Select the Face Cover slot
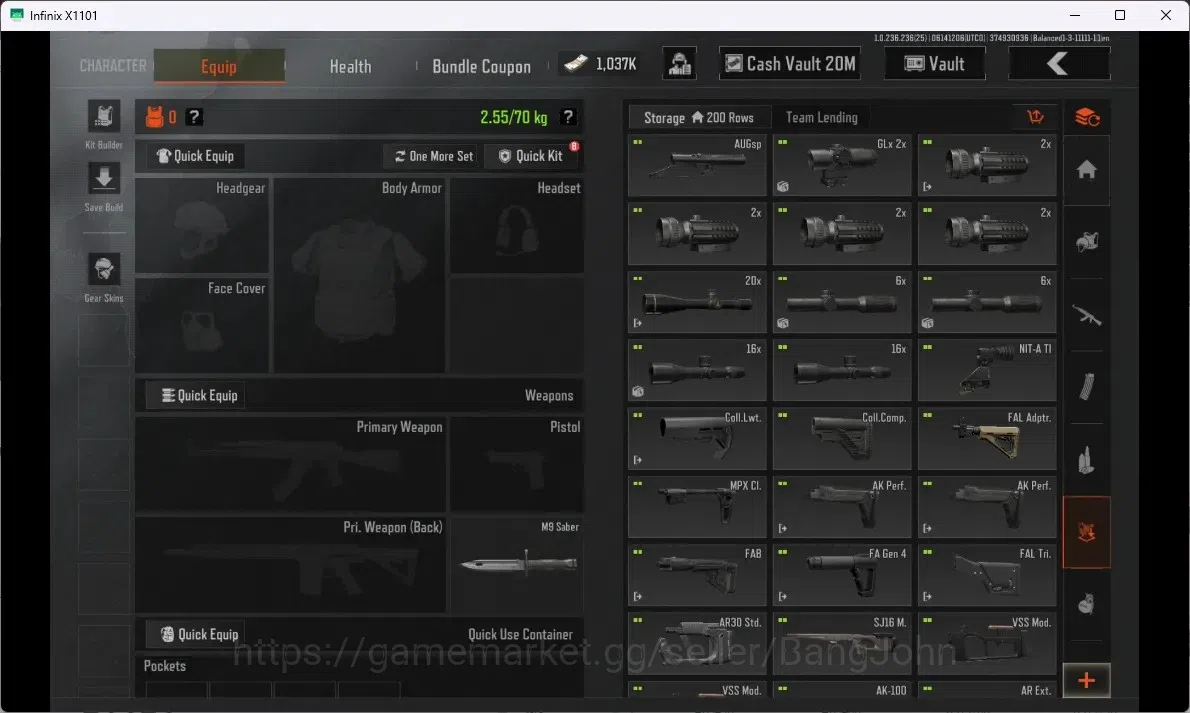 point(203,326)
